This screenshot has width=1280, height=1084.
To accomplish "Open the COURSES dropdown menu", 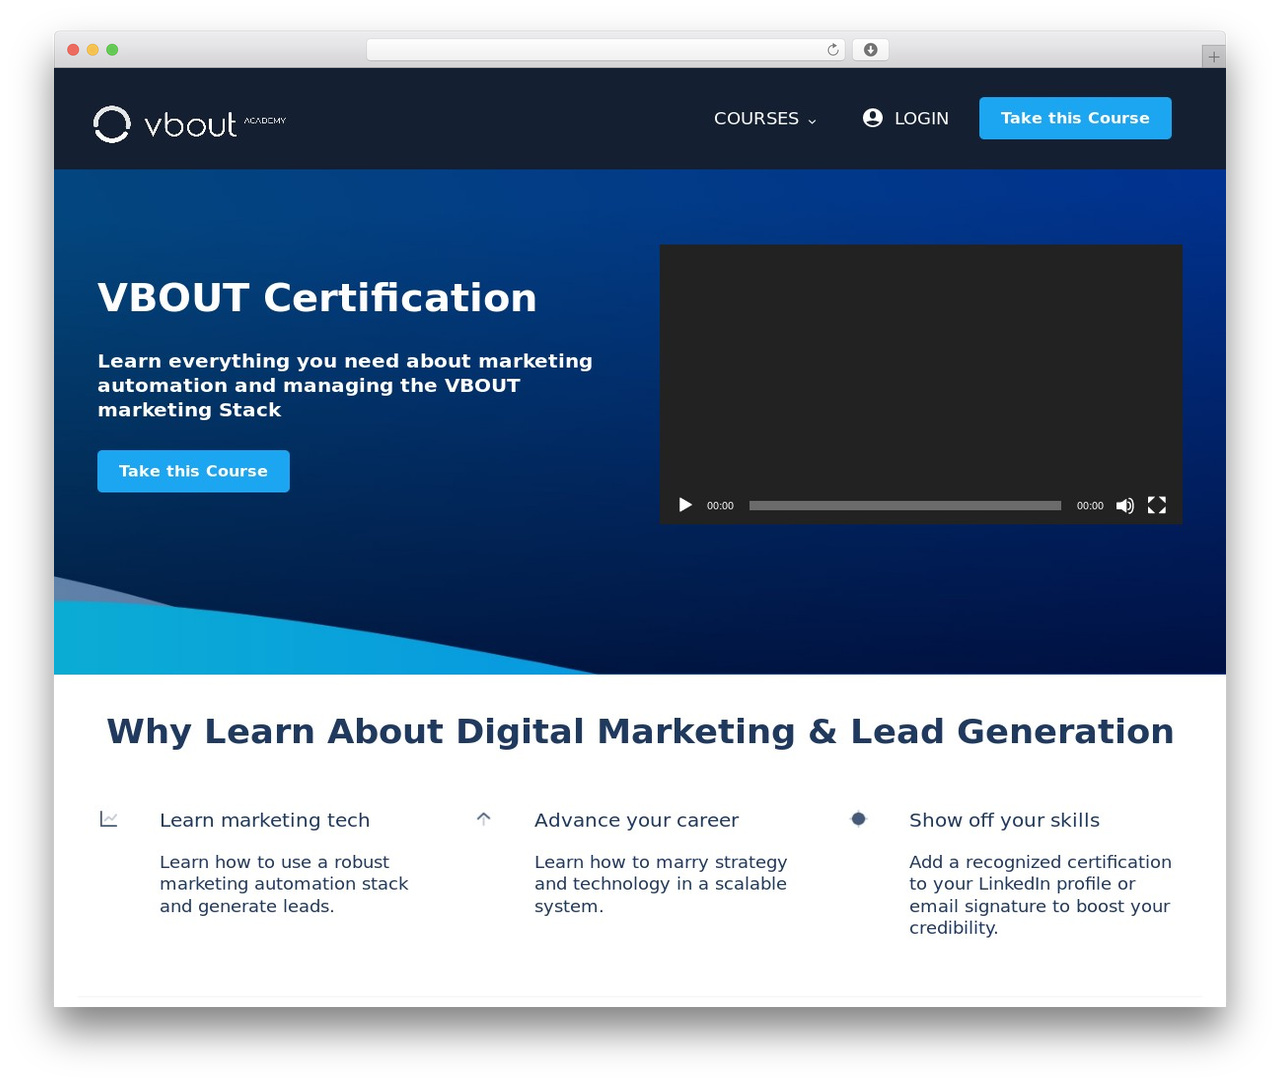I will pos(765,118).
